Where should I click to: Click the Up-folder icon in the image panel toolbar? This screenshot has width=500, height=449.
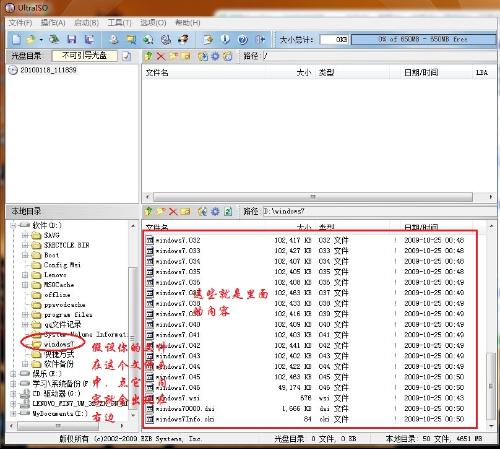(148, 56)
